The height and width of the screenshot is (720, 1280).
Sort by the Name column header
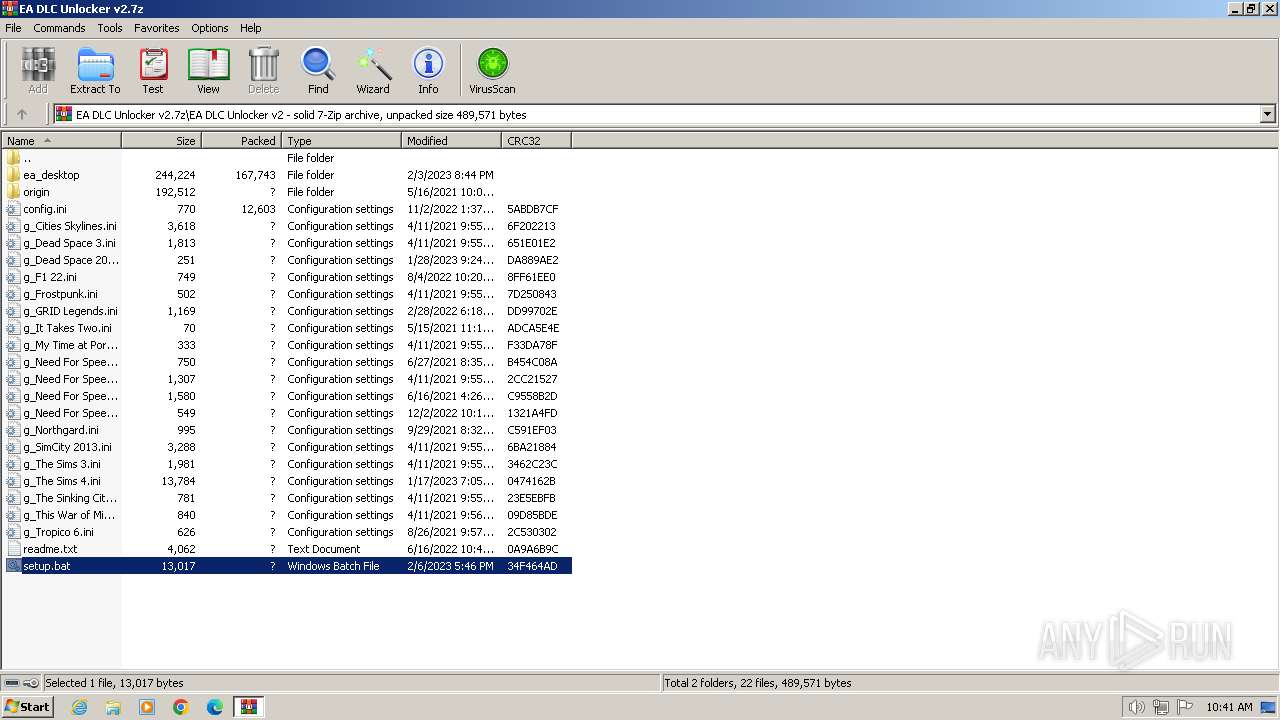[x=61, y=141]
